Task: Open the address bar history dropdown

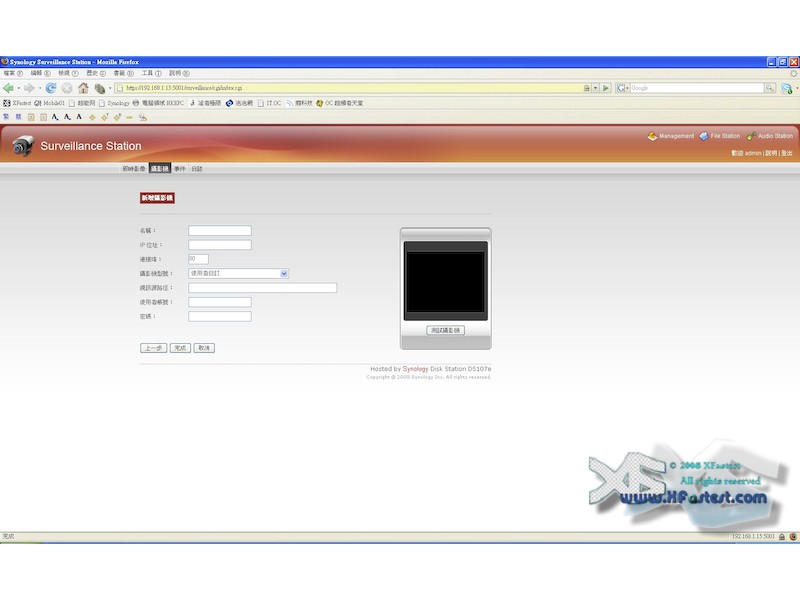Action: 595,88
